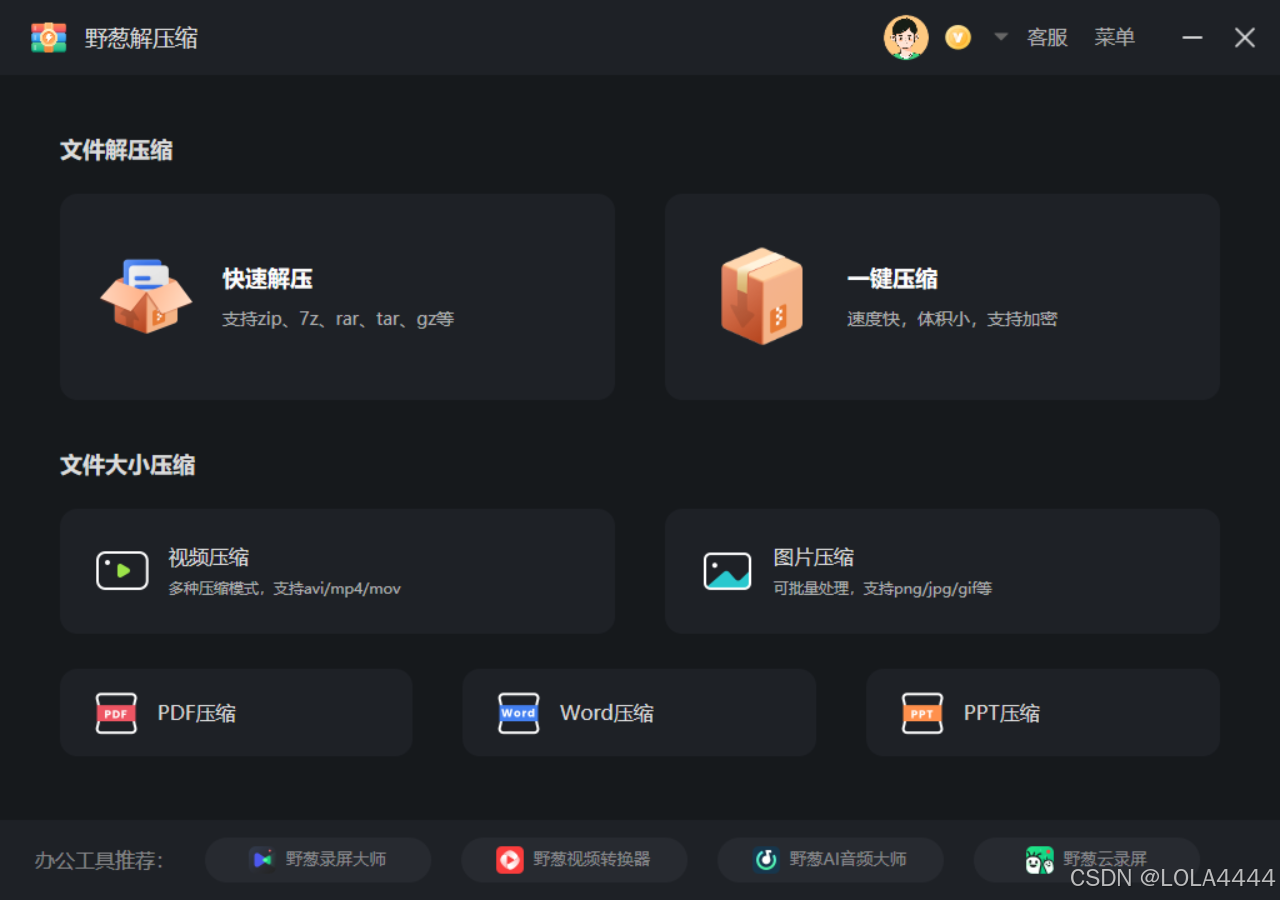This screenshot has height=900, width=1280.
Task: Expand the account dropdown arrow
Action: click(999, 36)
